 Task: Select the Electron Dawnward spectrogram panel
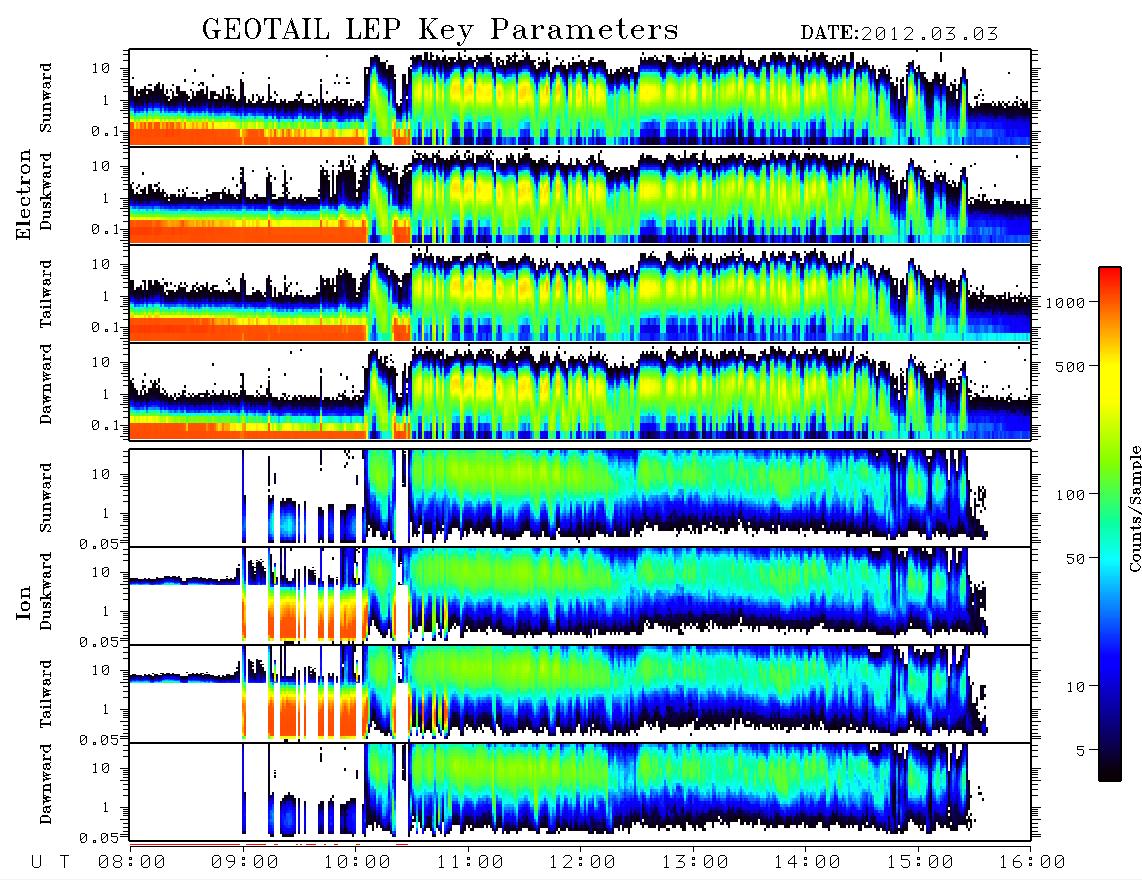[580, 391]
